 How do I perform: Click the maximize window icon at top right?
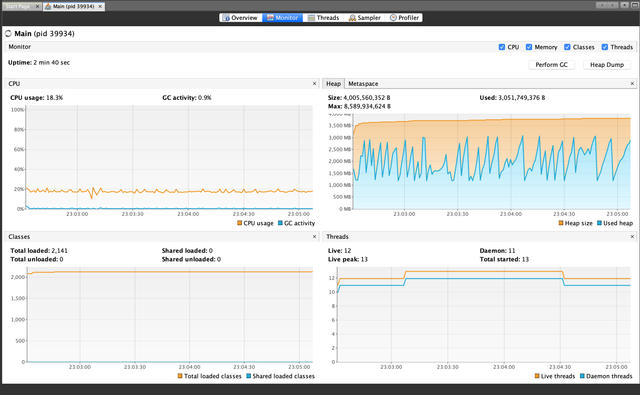point(635,5)
